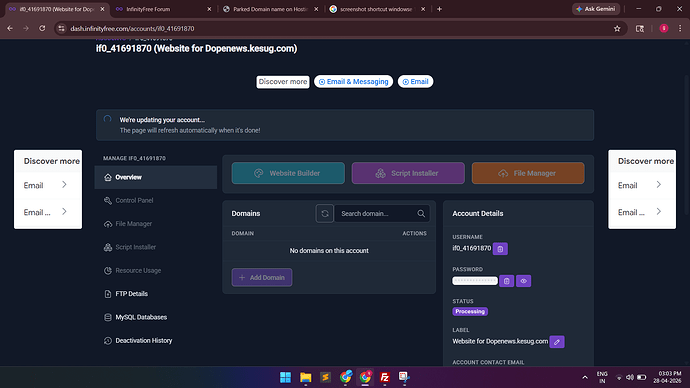
Task: Edit the account label with pencil icon
Action: 557,341
